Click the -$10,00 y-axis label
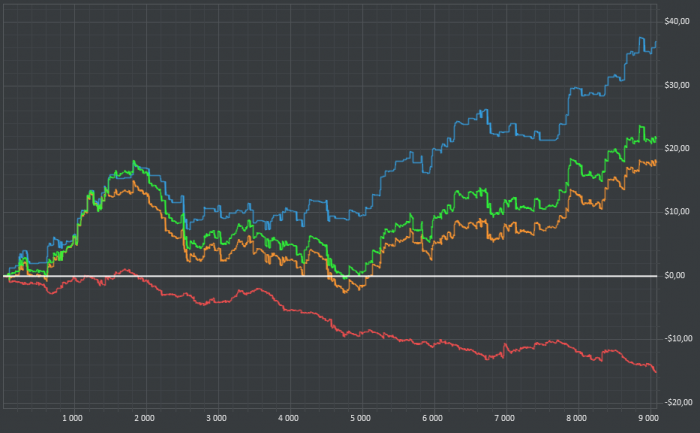The height and width of the screenshot is (433, 700). (678, 339)
